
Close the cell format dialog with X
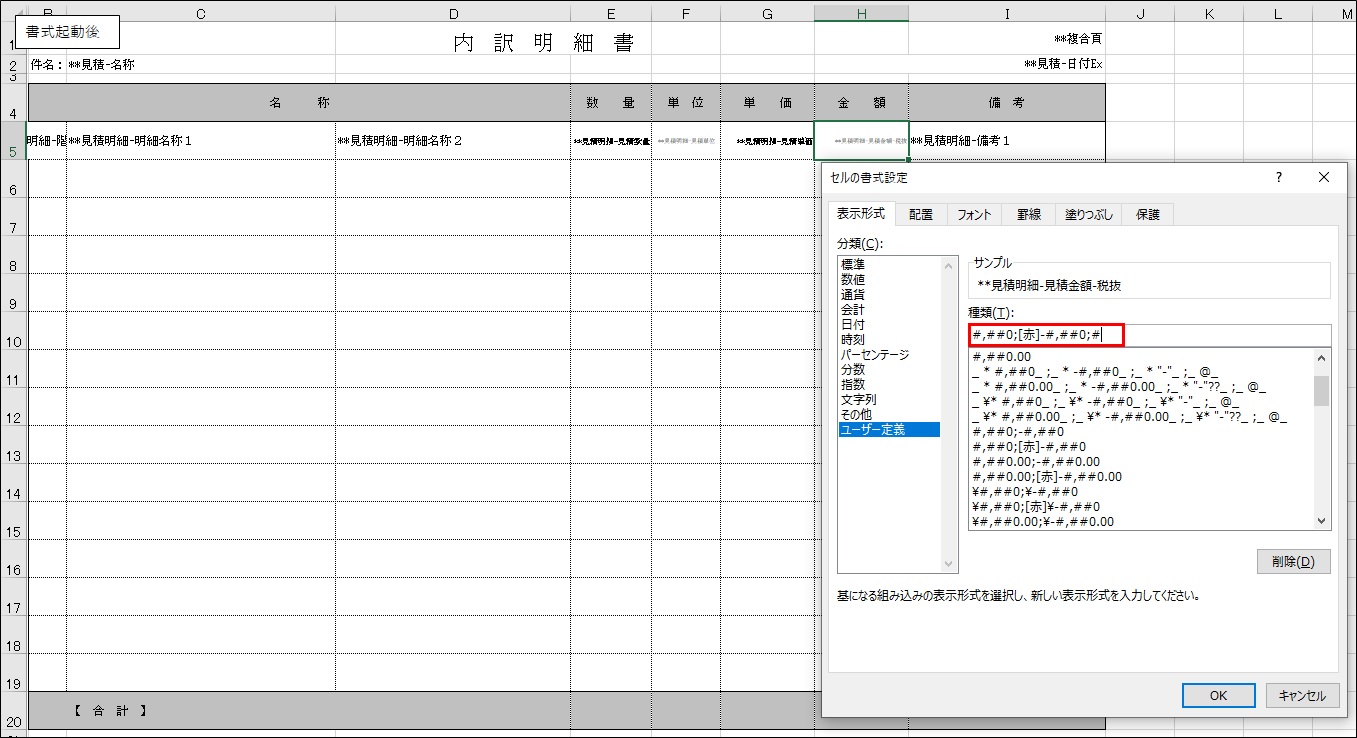click(x=1324, y=177)
